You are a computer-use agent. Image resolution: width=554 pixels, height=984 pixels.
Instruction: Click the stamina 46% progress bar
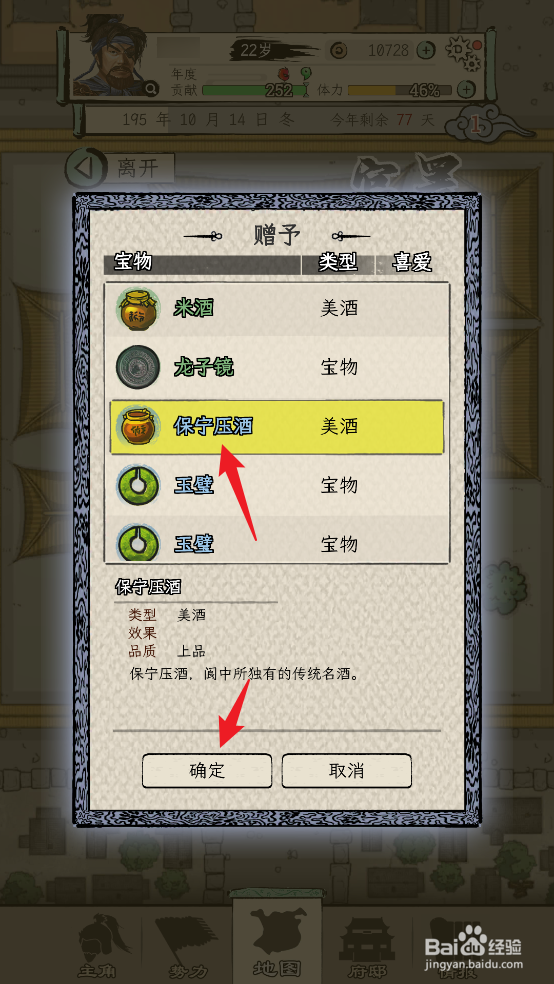(x=400, y=90)
